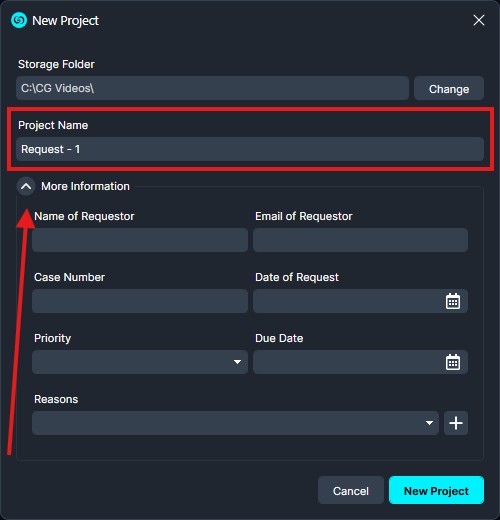Click the cyan New Project button

coord(436,490)
